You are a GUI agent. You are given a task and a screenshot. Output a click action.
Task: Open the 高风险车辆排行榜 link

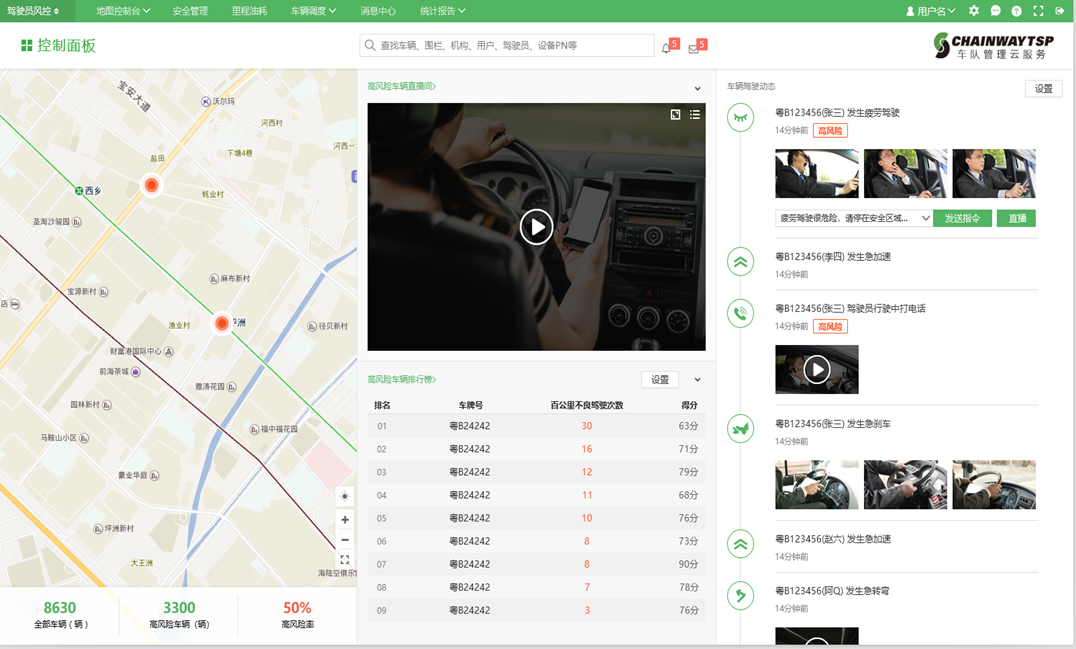coord(401,379)
